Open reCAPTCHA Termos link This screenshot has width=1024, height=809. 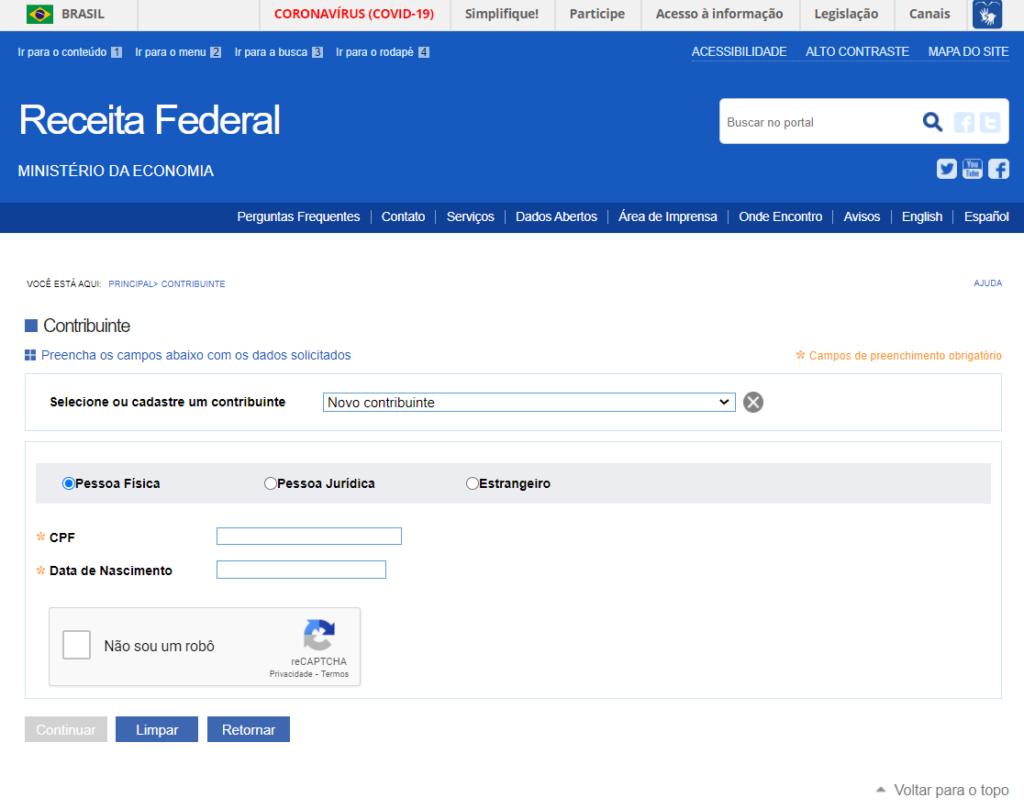[x=334, y=674]
